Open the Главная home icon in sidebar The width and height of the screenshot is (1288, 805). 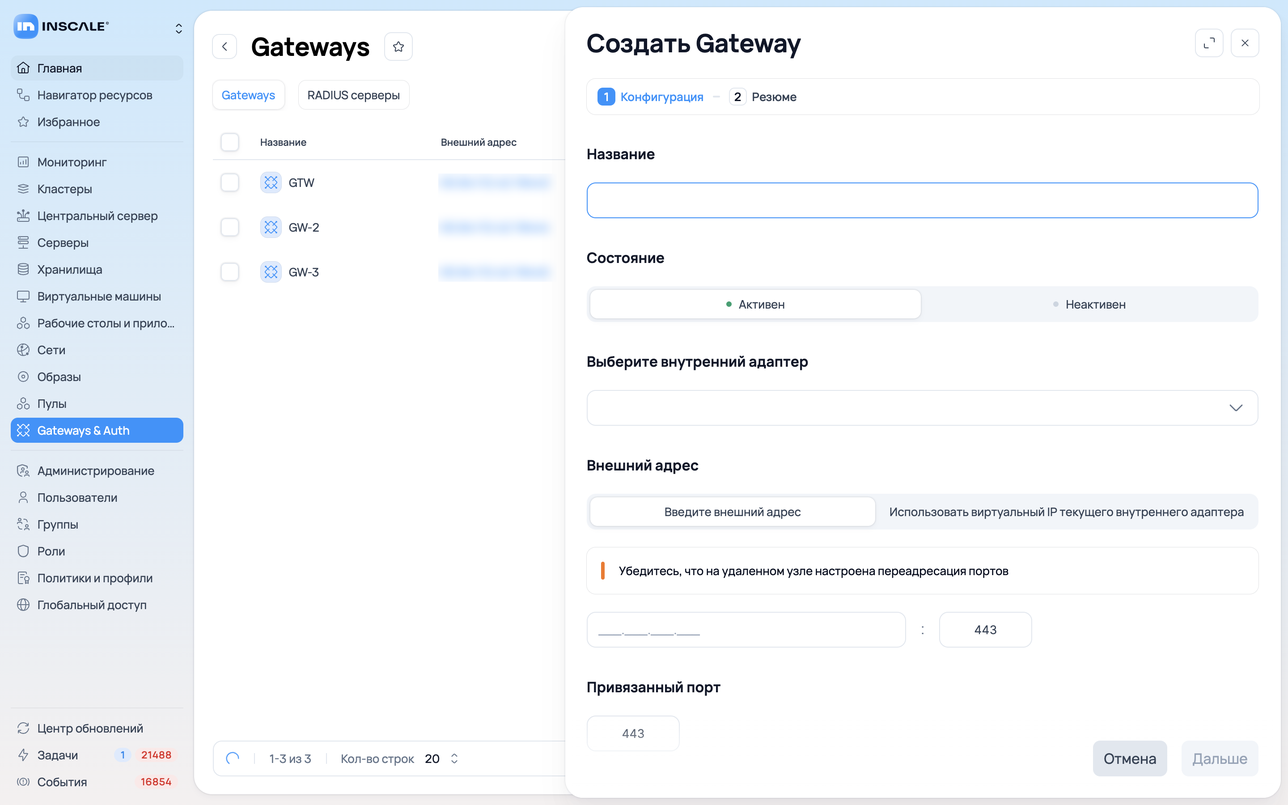(24, 68)
